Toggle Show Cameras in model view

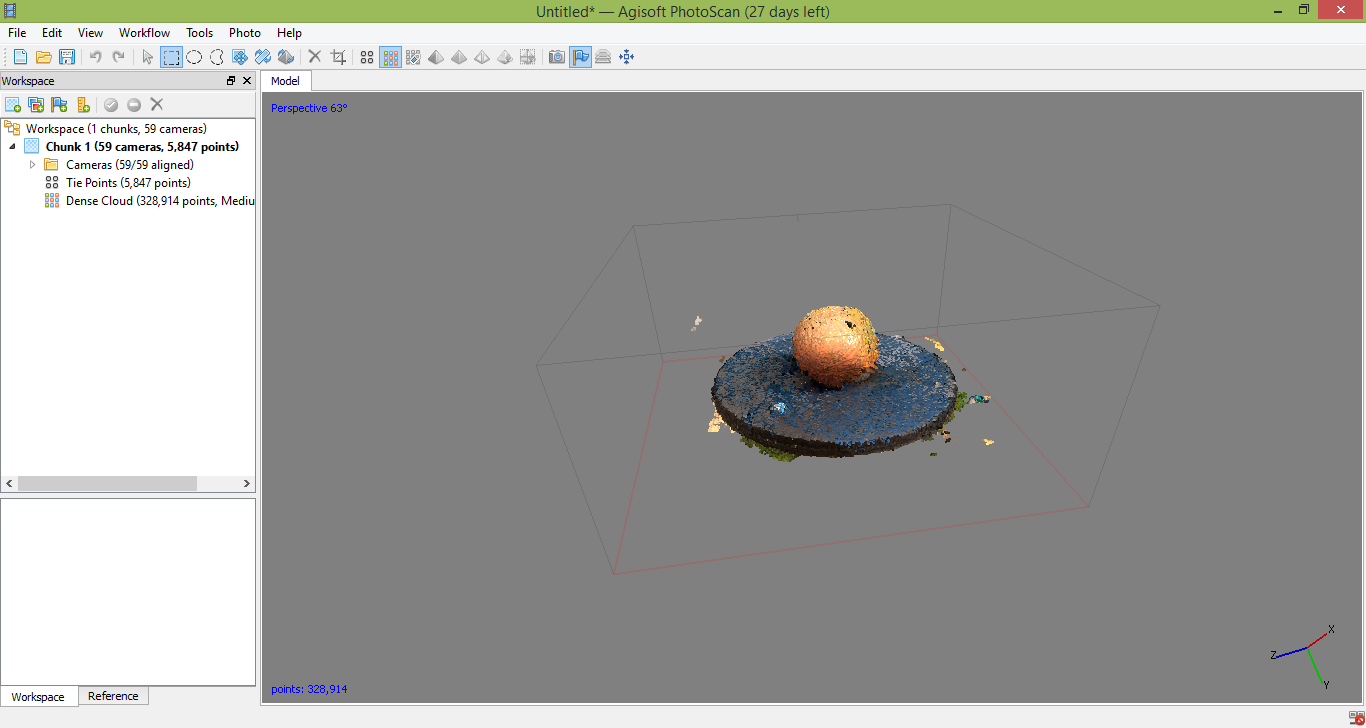[557, 57]
